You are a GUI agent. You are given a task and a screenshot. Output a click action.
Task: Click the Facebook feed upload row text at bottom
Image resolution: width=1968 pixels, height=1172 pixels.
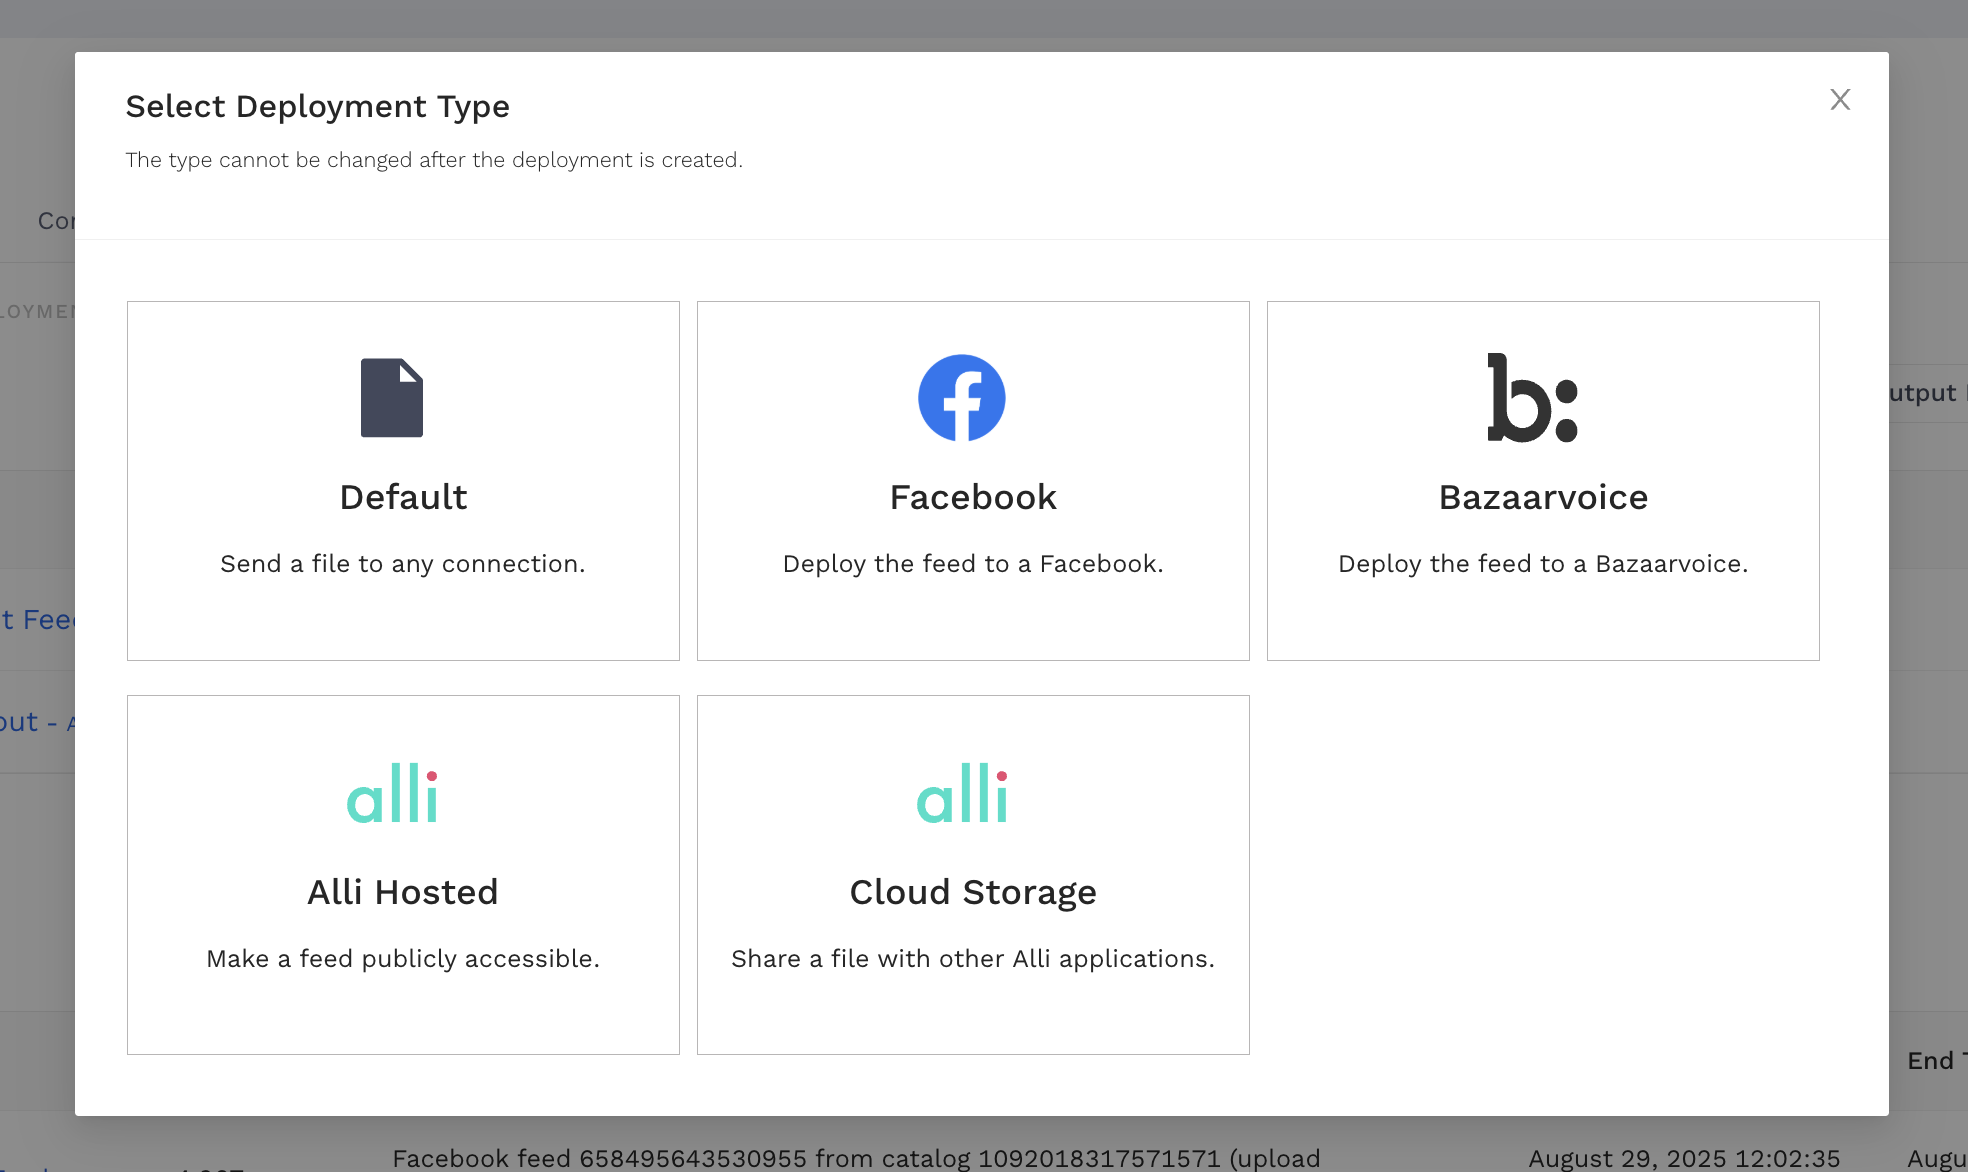(x=856, y=1158)
